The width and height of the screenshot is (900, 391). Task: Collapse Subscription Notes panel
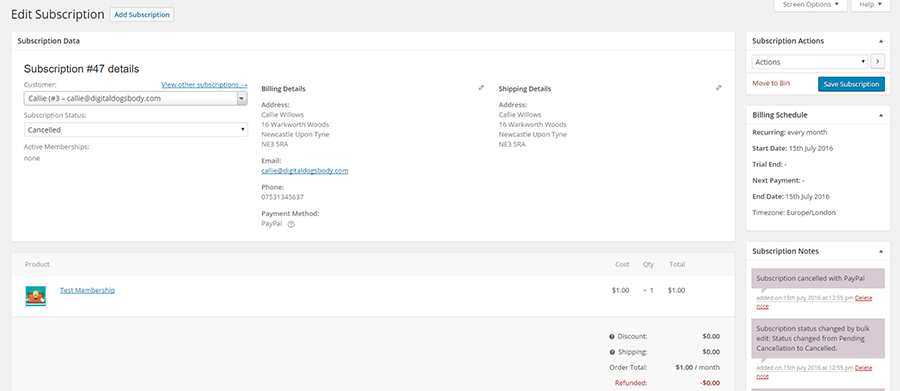pyautogui.click(x=880, y=251)
